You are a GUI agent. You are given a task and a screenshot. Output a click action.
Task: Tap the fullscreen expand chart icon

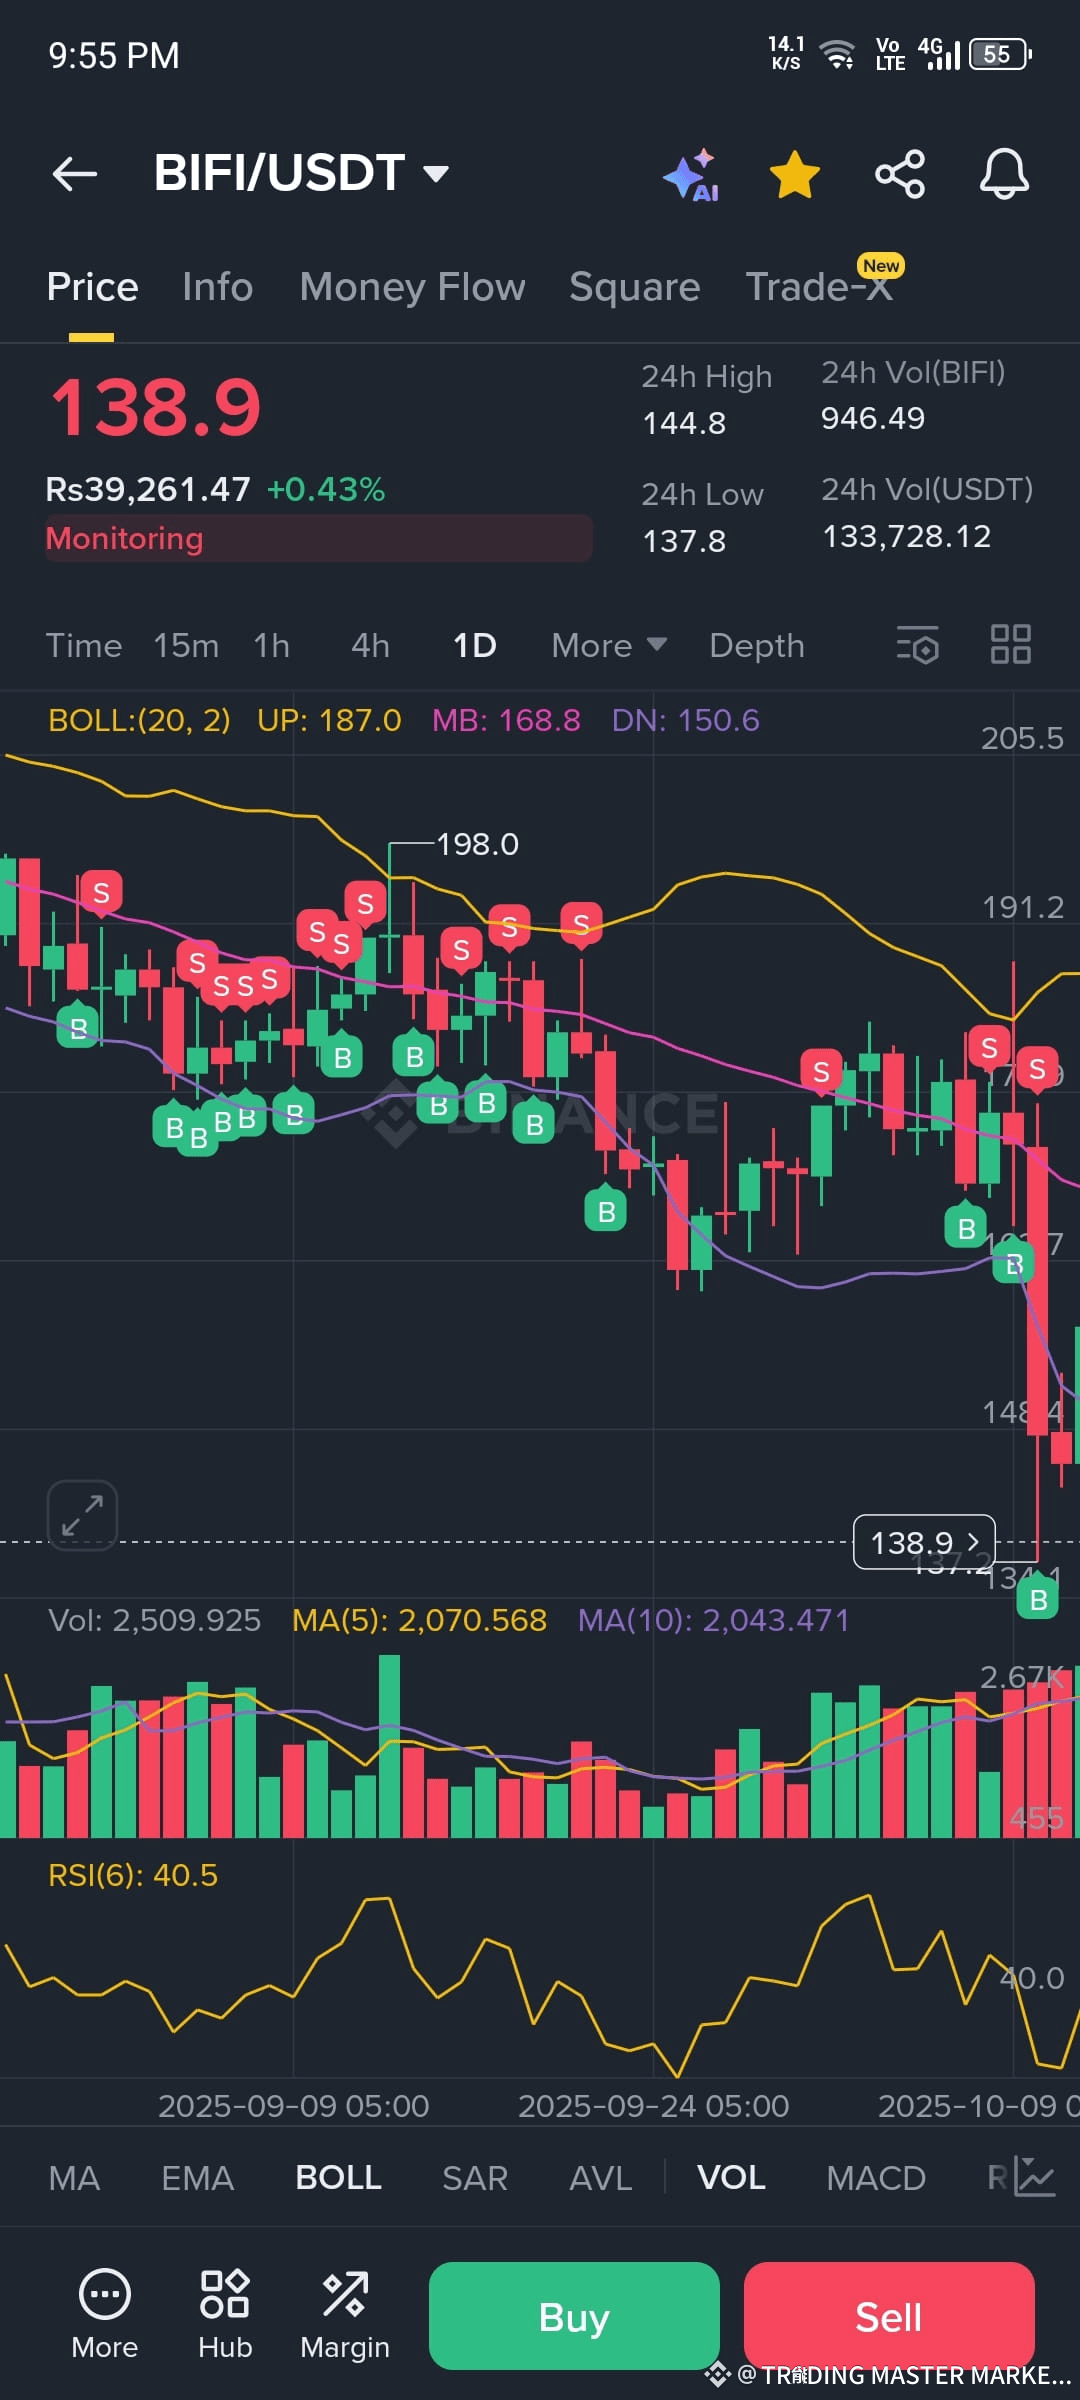click(82, 1515)
